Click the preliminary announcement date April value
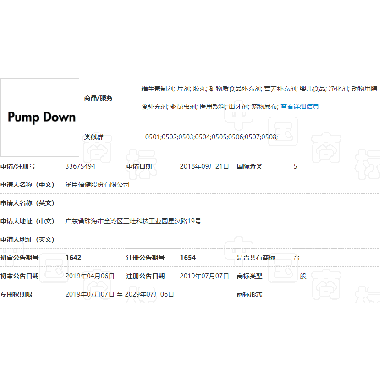 pyautogui.click(x=90, y=276)
